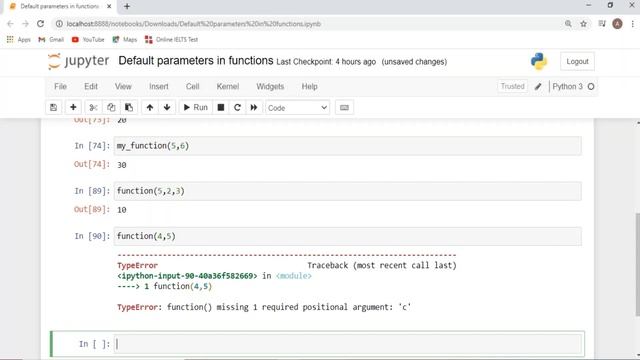Paste cells below icon
The width and height of the screenshot is (640, 360).
[x=129, y=108]
